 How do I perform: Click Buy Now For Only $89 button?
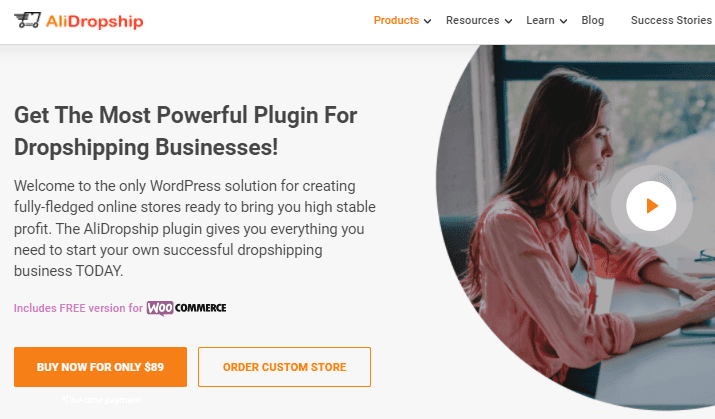[x=100, y=367]
